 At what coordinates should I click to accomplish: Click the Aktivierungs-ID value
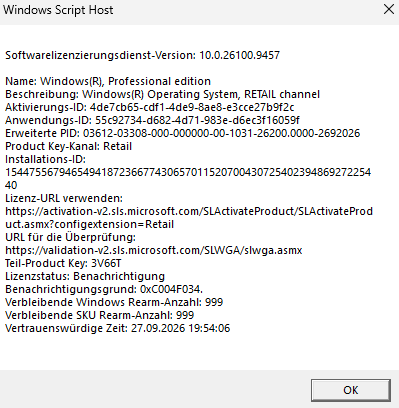[x=192, y=107]
